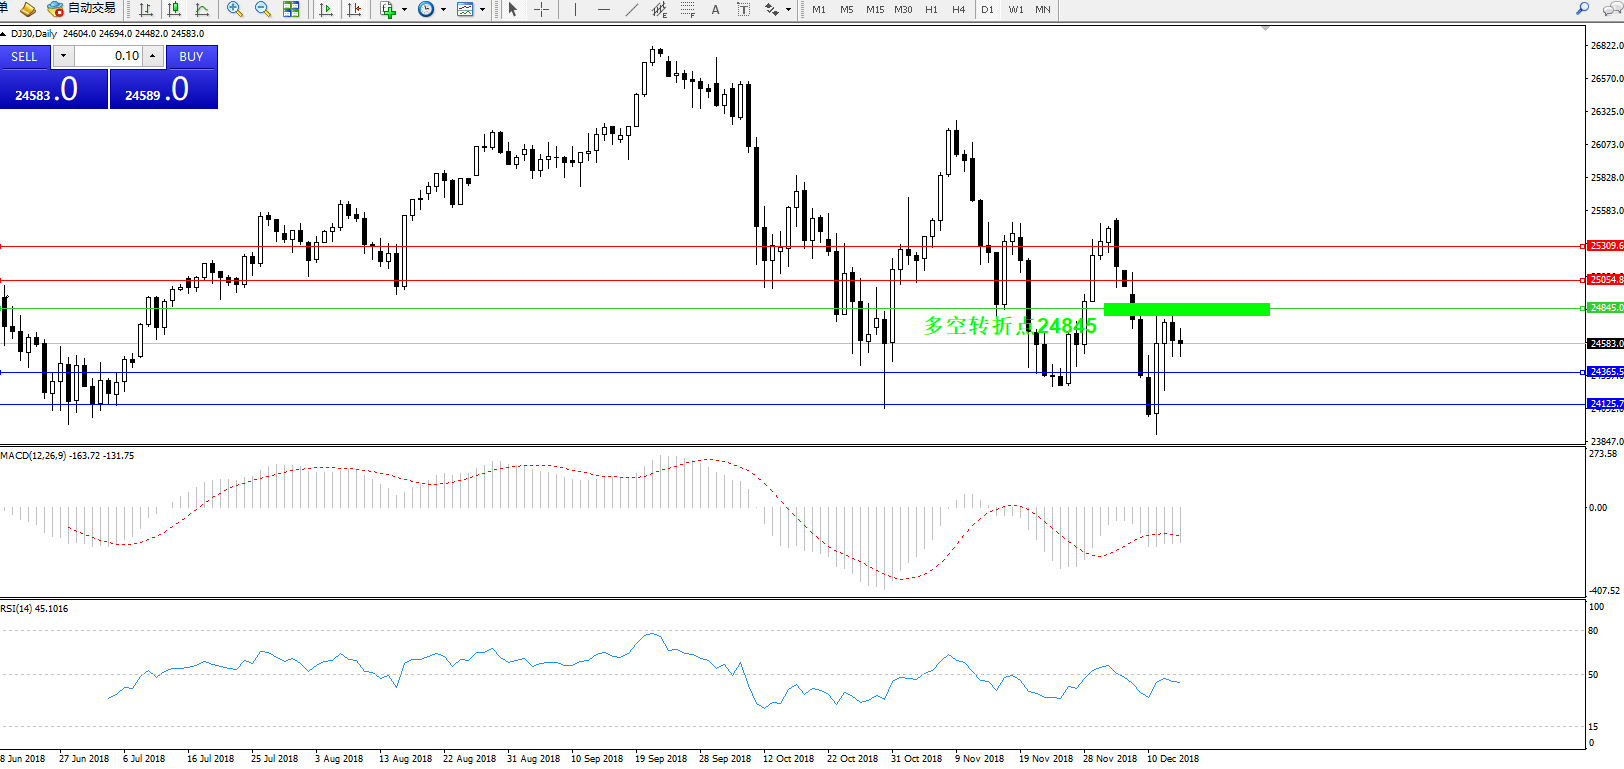Select the candlestick chart type icon
The image size is (1624, 769).
tap(174, 9)
